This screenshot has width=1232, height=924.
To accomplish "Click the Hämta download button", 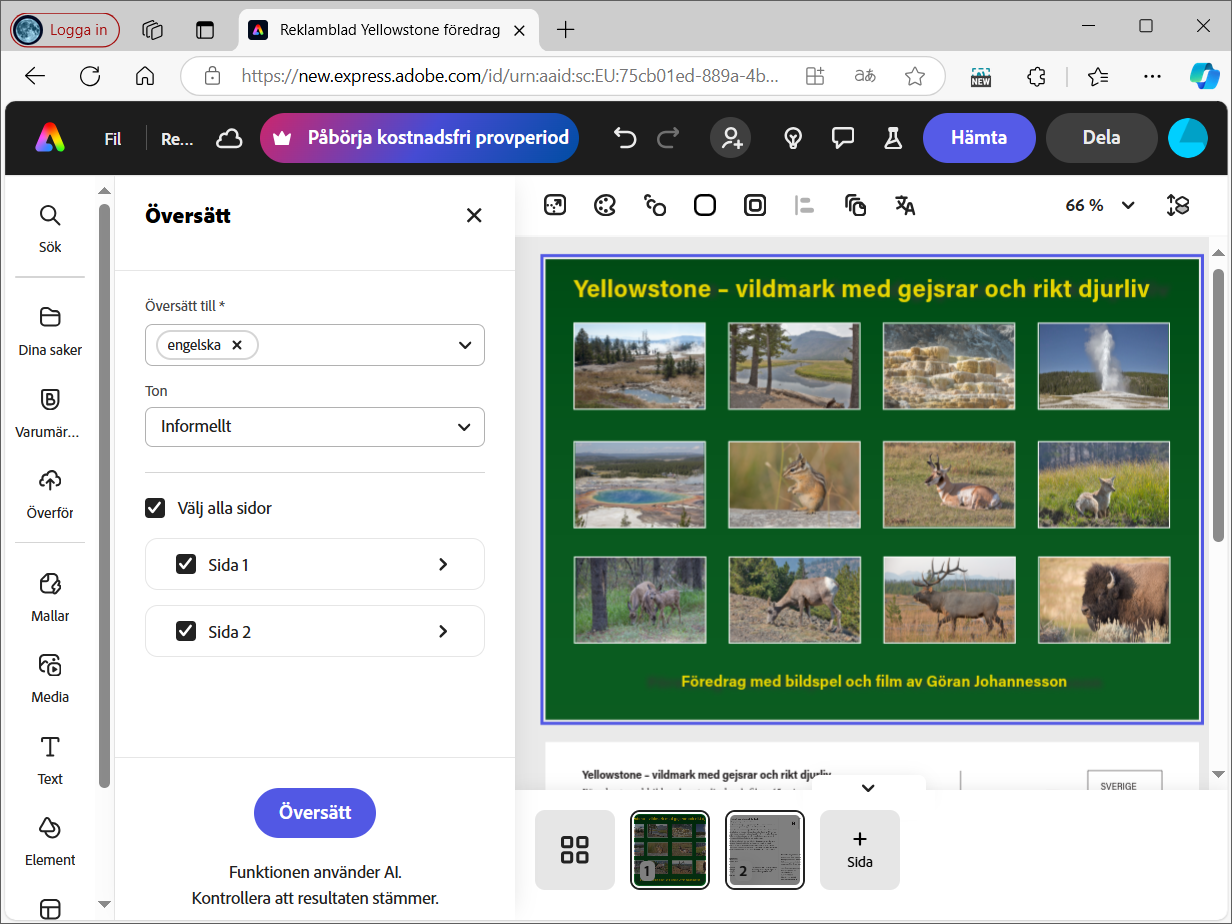I will (x=978, y=138).
